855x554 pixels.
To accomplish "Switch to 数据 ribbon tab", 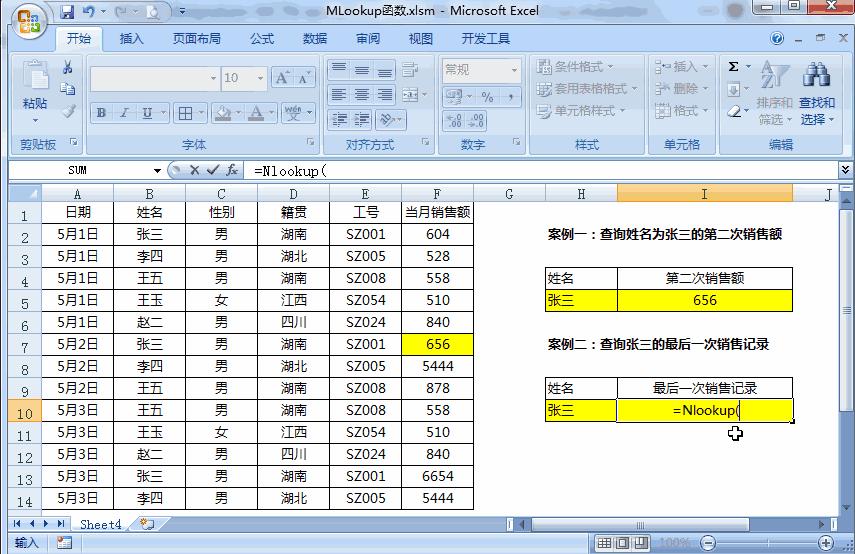I will pyautogui.click(x=315, y=38).
